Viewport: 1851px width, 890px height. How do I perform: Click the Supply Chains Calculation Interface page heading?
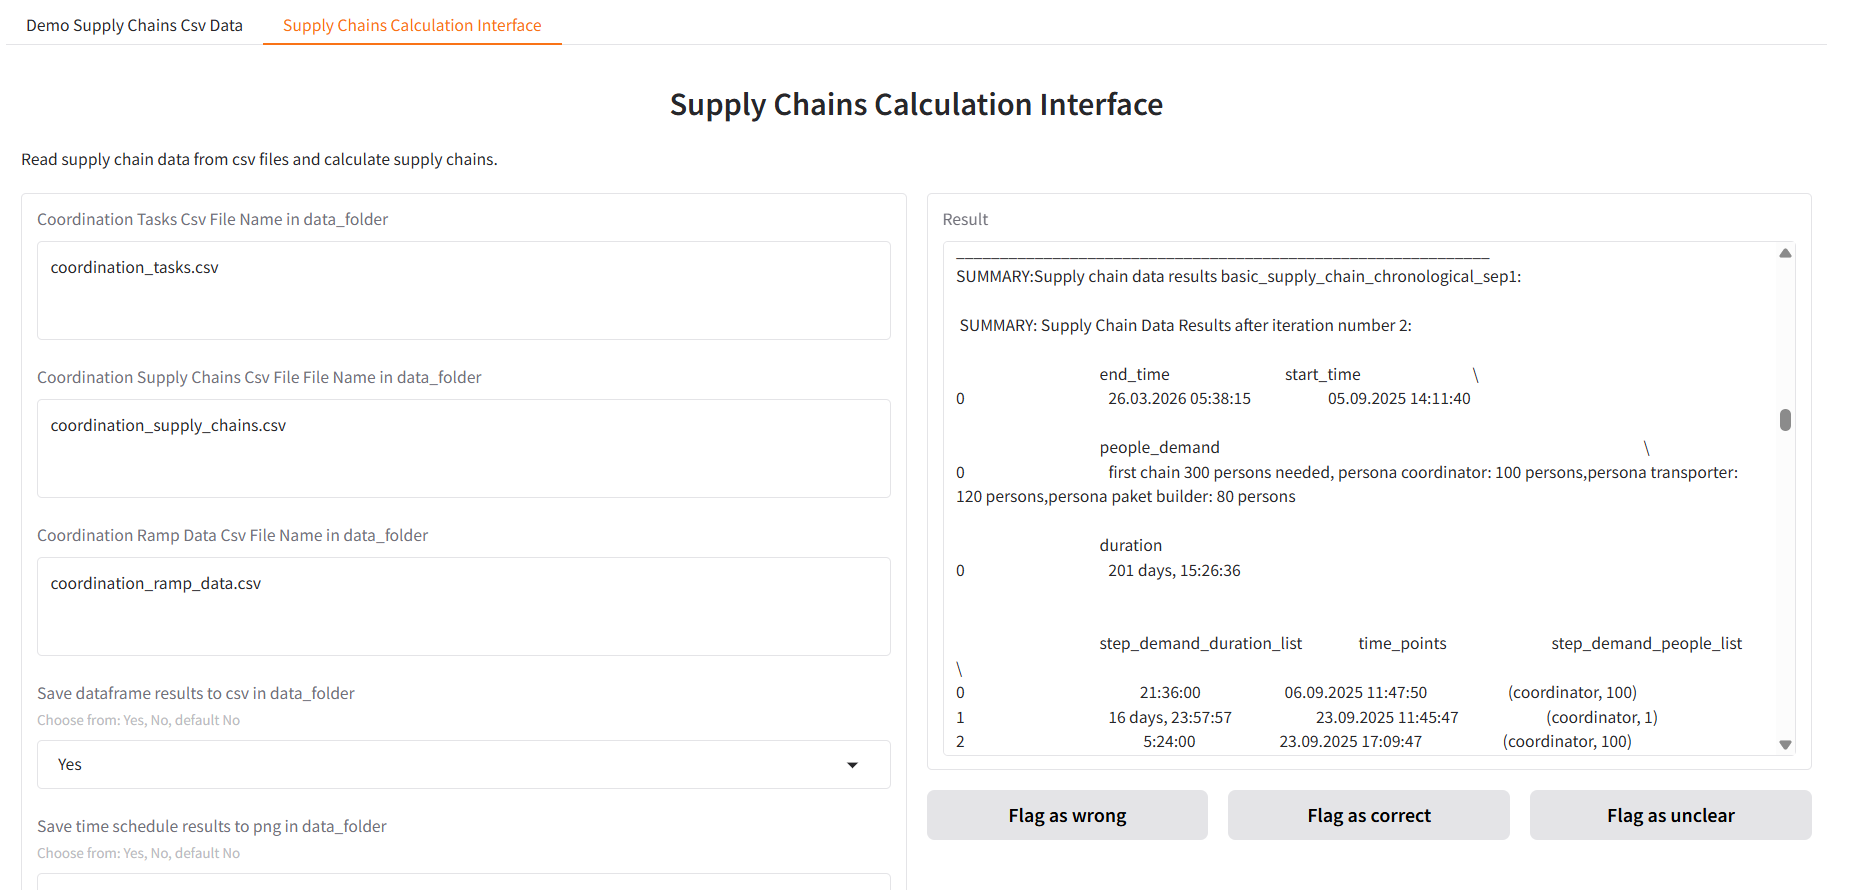pos(916,104)
